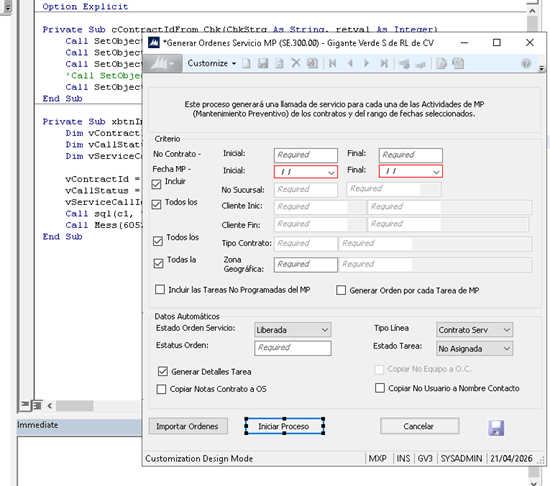The width and height of the screenshot is (550, 486).
Task: Go to Next record arrow
Action: pyautogui.click(x=367, y=63)
